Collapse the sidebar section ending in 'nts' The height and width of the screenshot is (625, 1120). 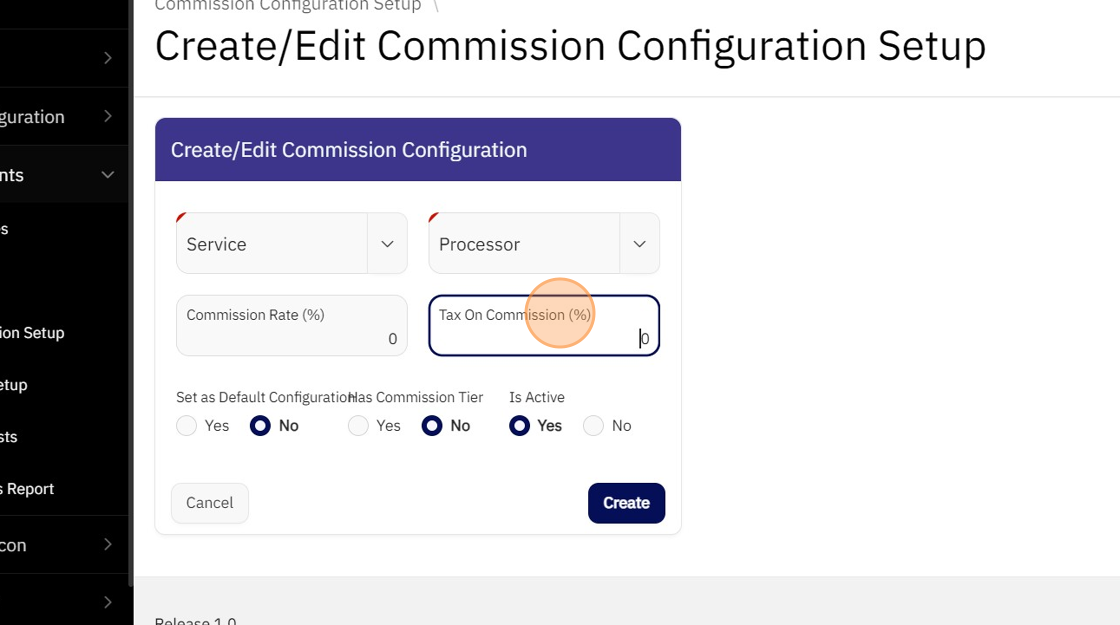[x=107, y=175]
